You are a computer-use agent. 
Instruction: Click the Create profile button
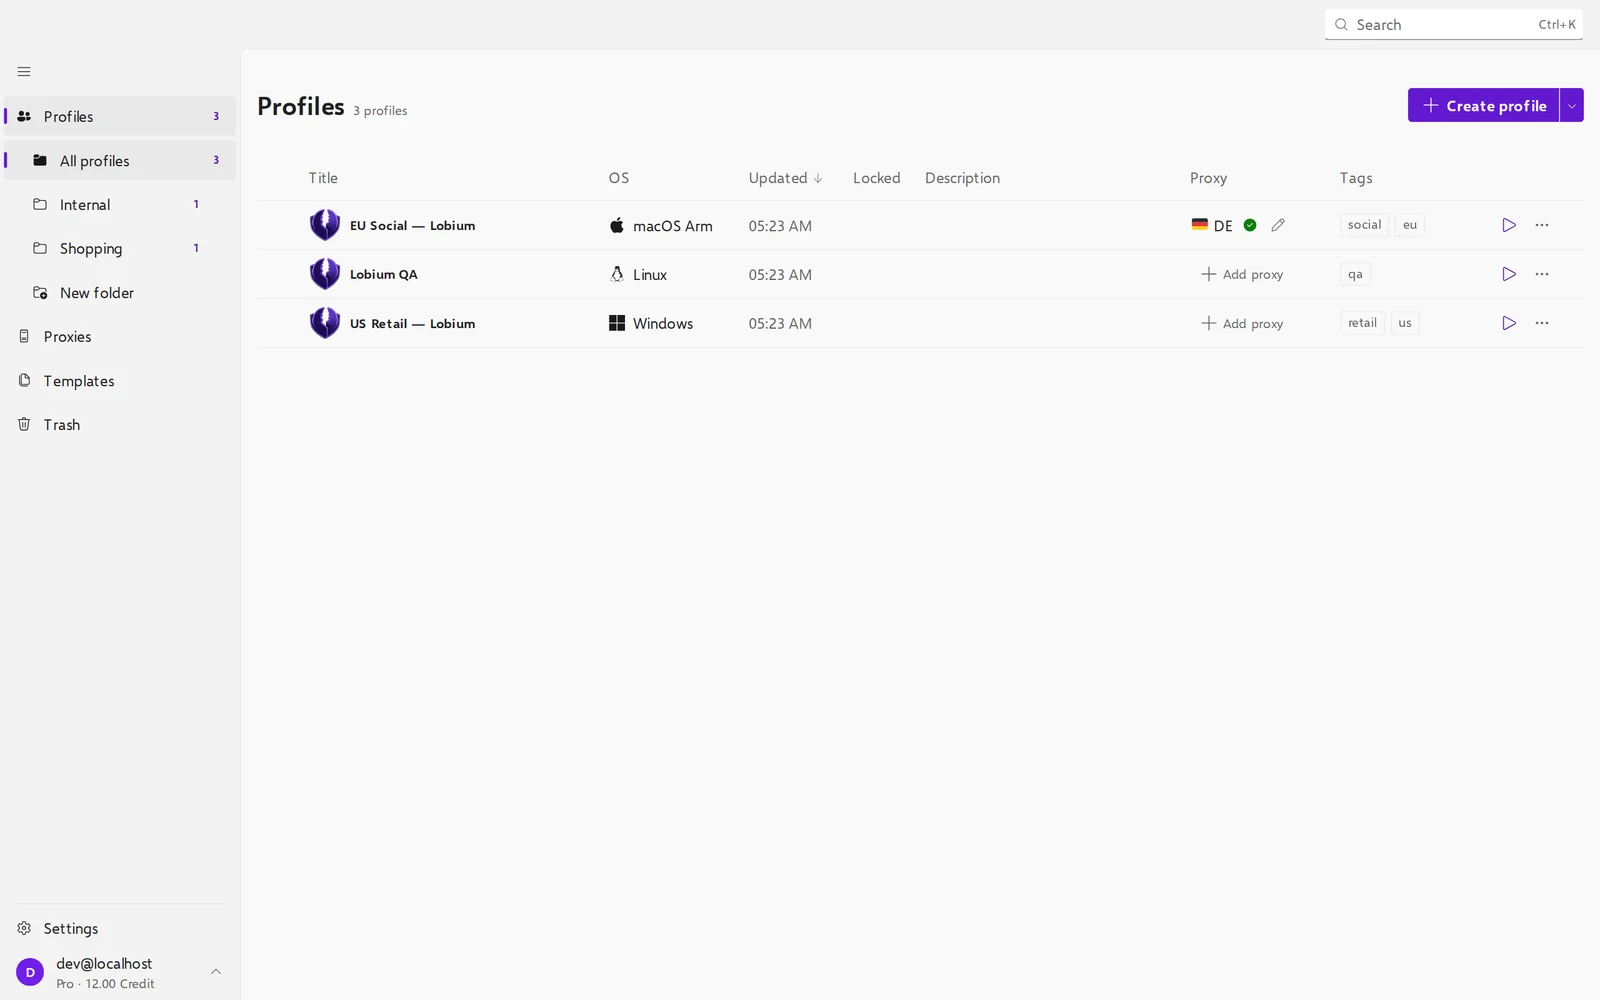click(x=1484, y=105)
